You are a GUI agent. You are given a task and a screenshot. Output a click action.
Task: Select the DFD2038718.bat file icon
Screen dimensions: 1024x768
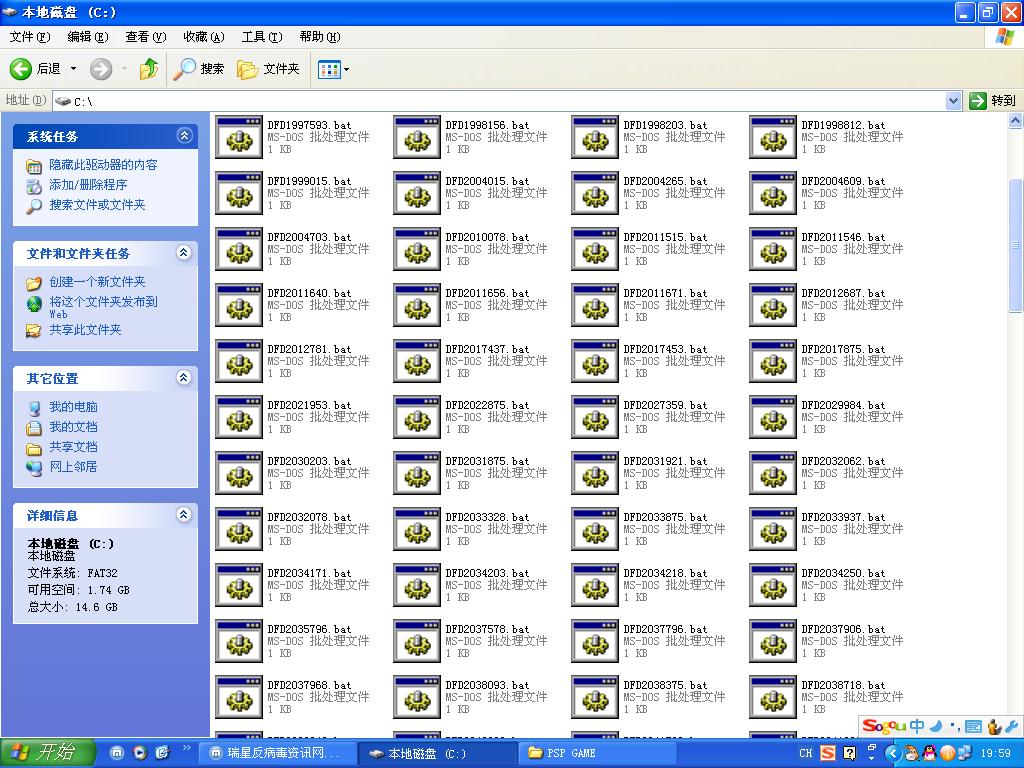[x=773, y=697]
